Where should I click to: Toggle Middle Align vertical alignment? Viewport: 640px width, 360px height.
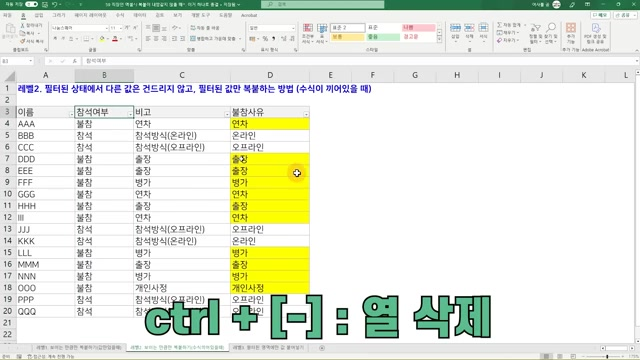(156, 28)
